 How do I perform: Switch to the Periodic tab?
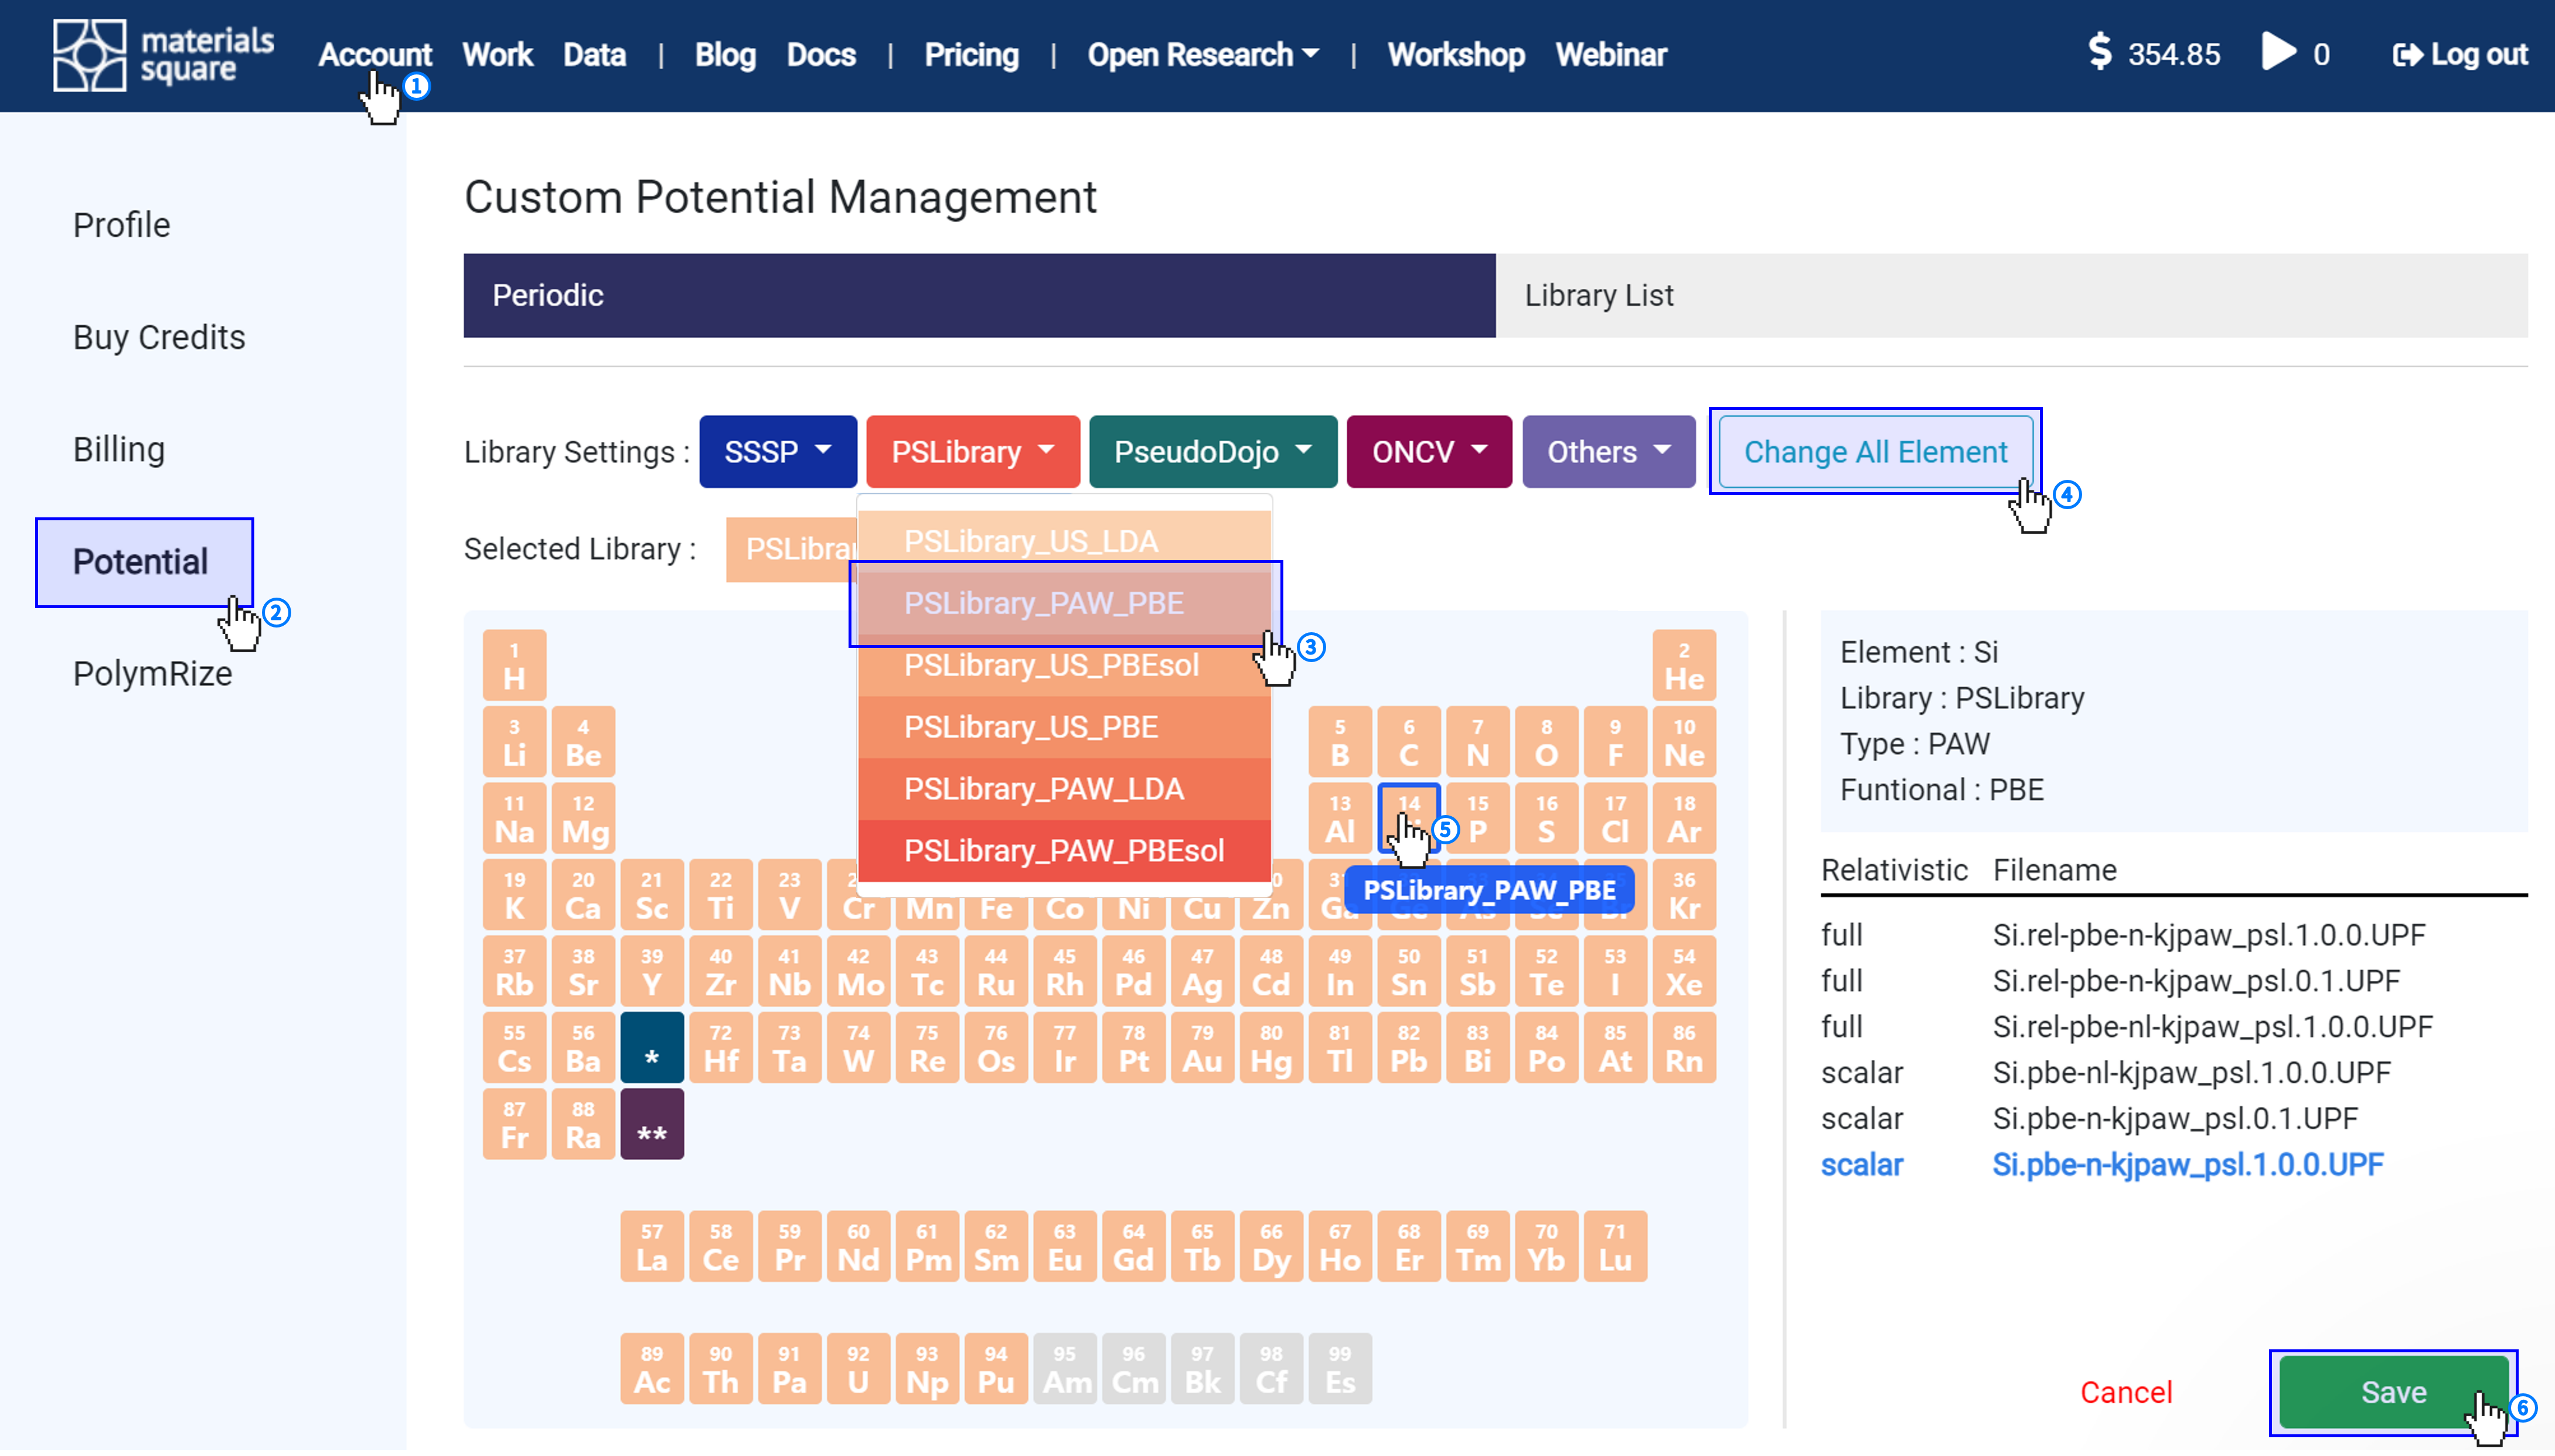click(x=979, y=295)
